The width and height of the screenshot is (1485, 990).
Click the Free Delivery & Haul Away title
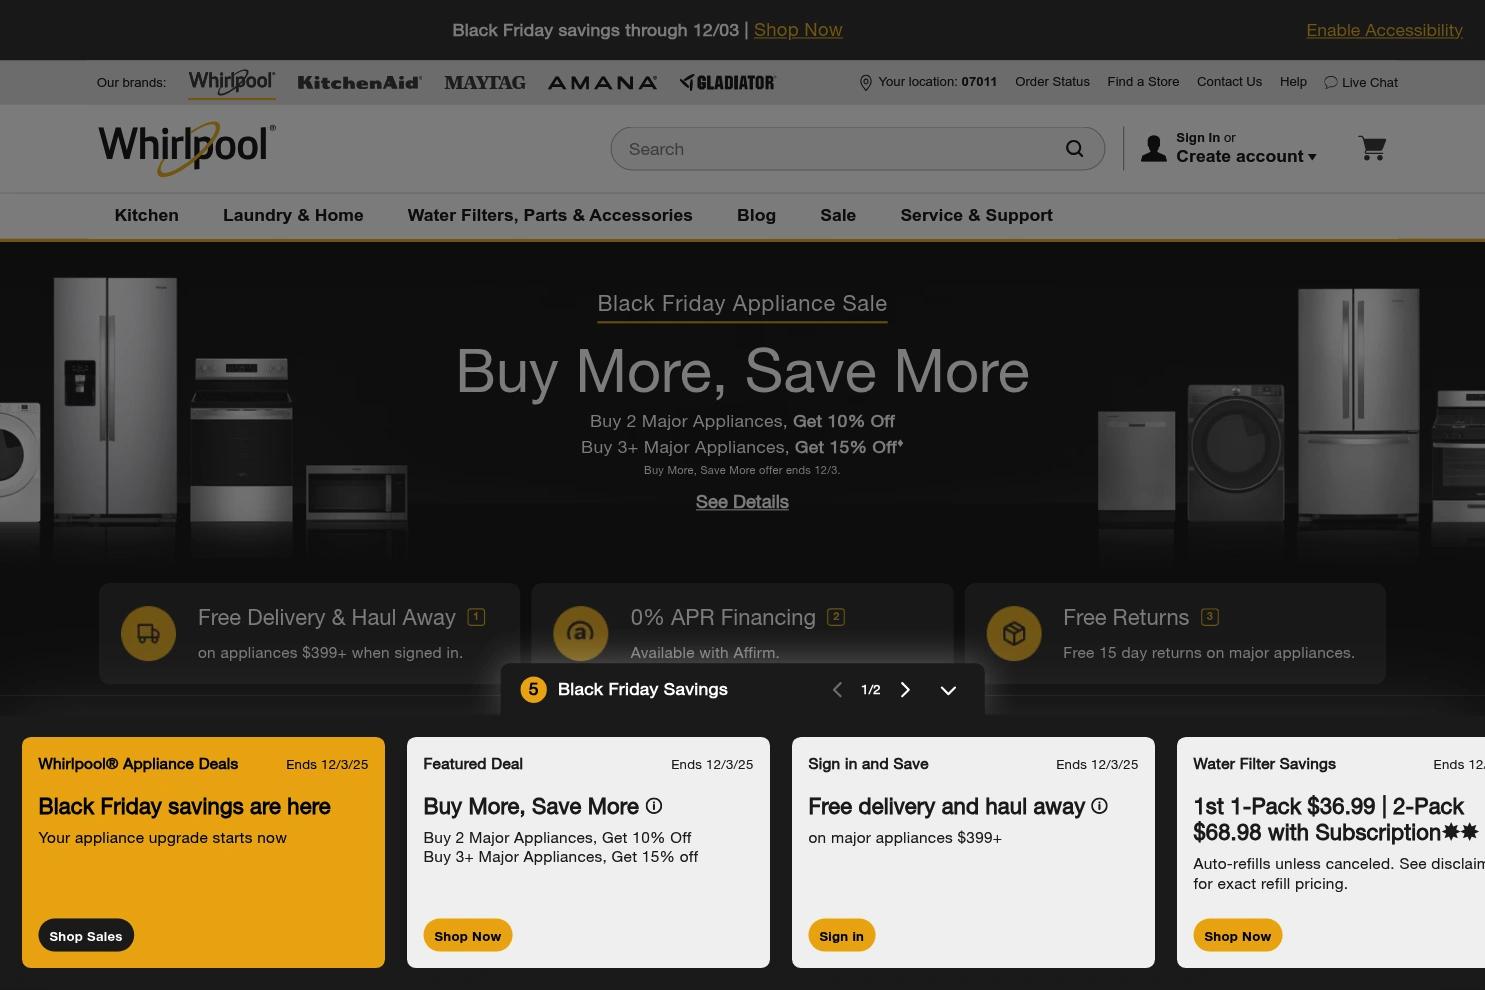327,618
